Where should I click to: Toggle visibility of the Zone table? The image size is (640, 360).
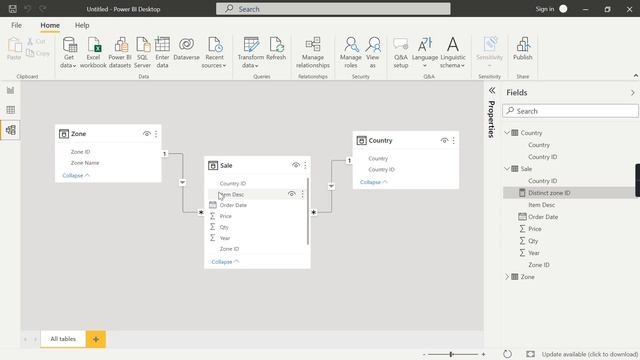click(x=147, y=134)
